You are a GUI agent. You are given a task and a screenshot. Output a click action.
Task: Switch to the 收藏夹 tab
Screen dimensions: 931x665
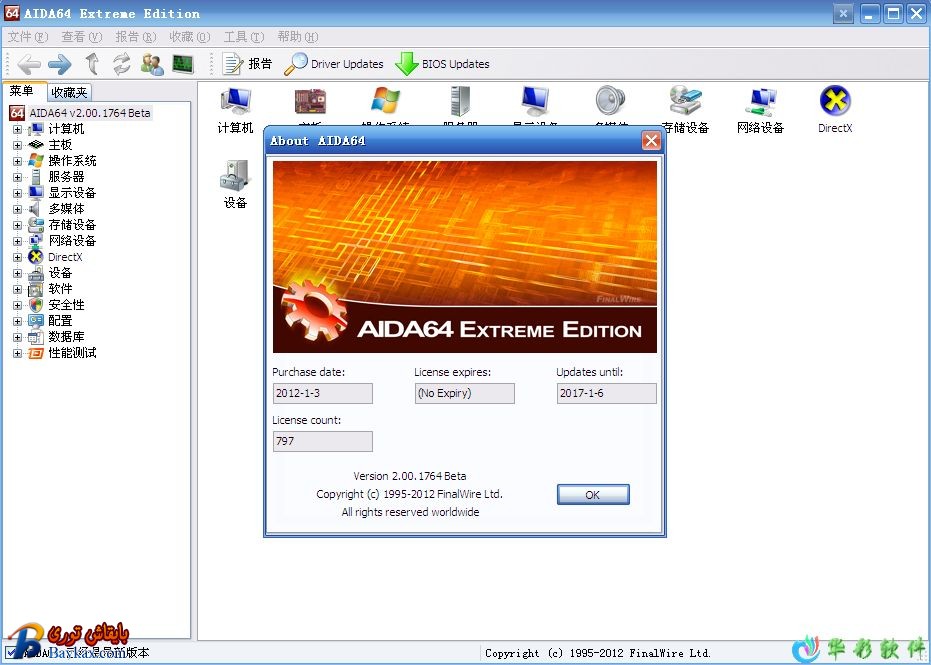(x=69, y=92)
